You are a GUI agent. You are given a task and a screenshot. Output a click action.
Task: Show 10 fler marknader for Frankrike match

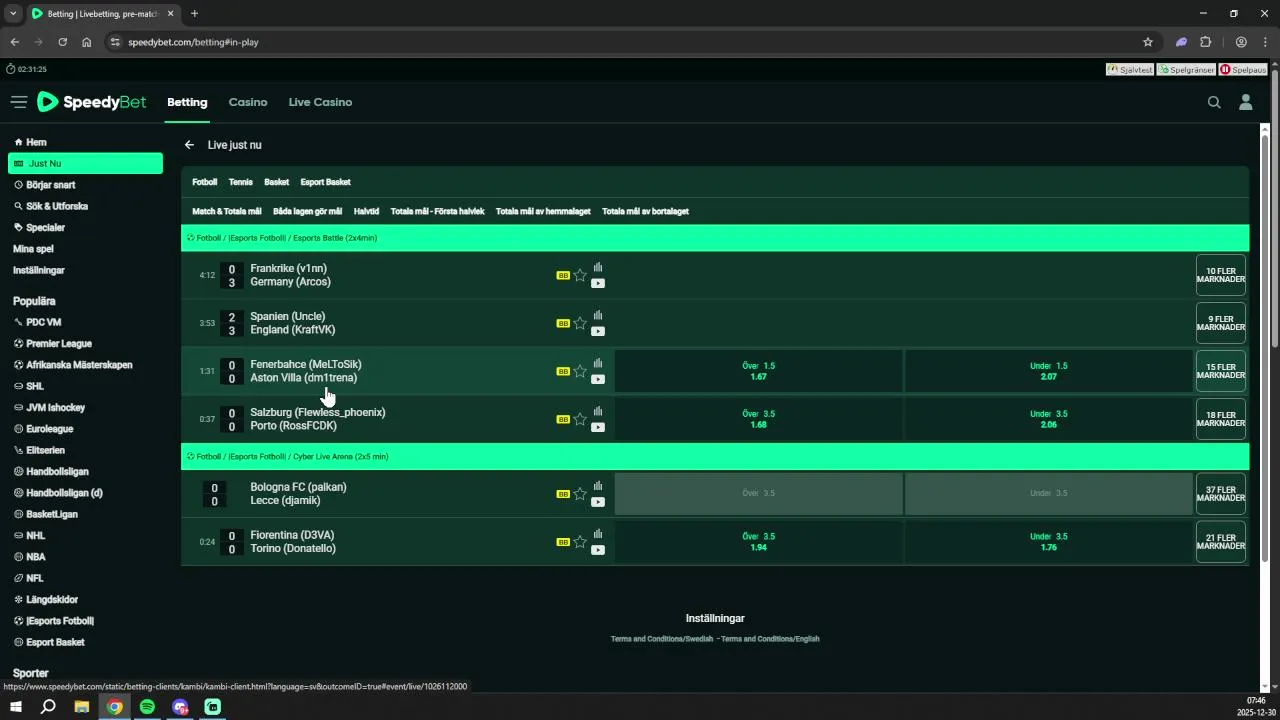pyautogui.click(x=1221, y=275)
